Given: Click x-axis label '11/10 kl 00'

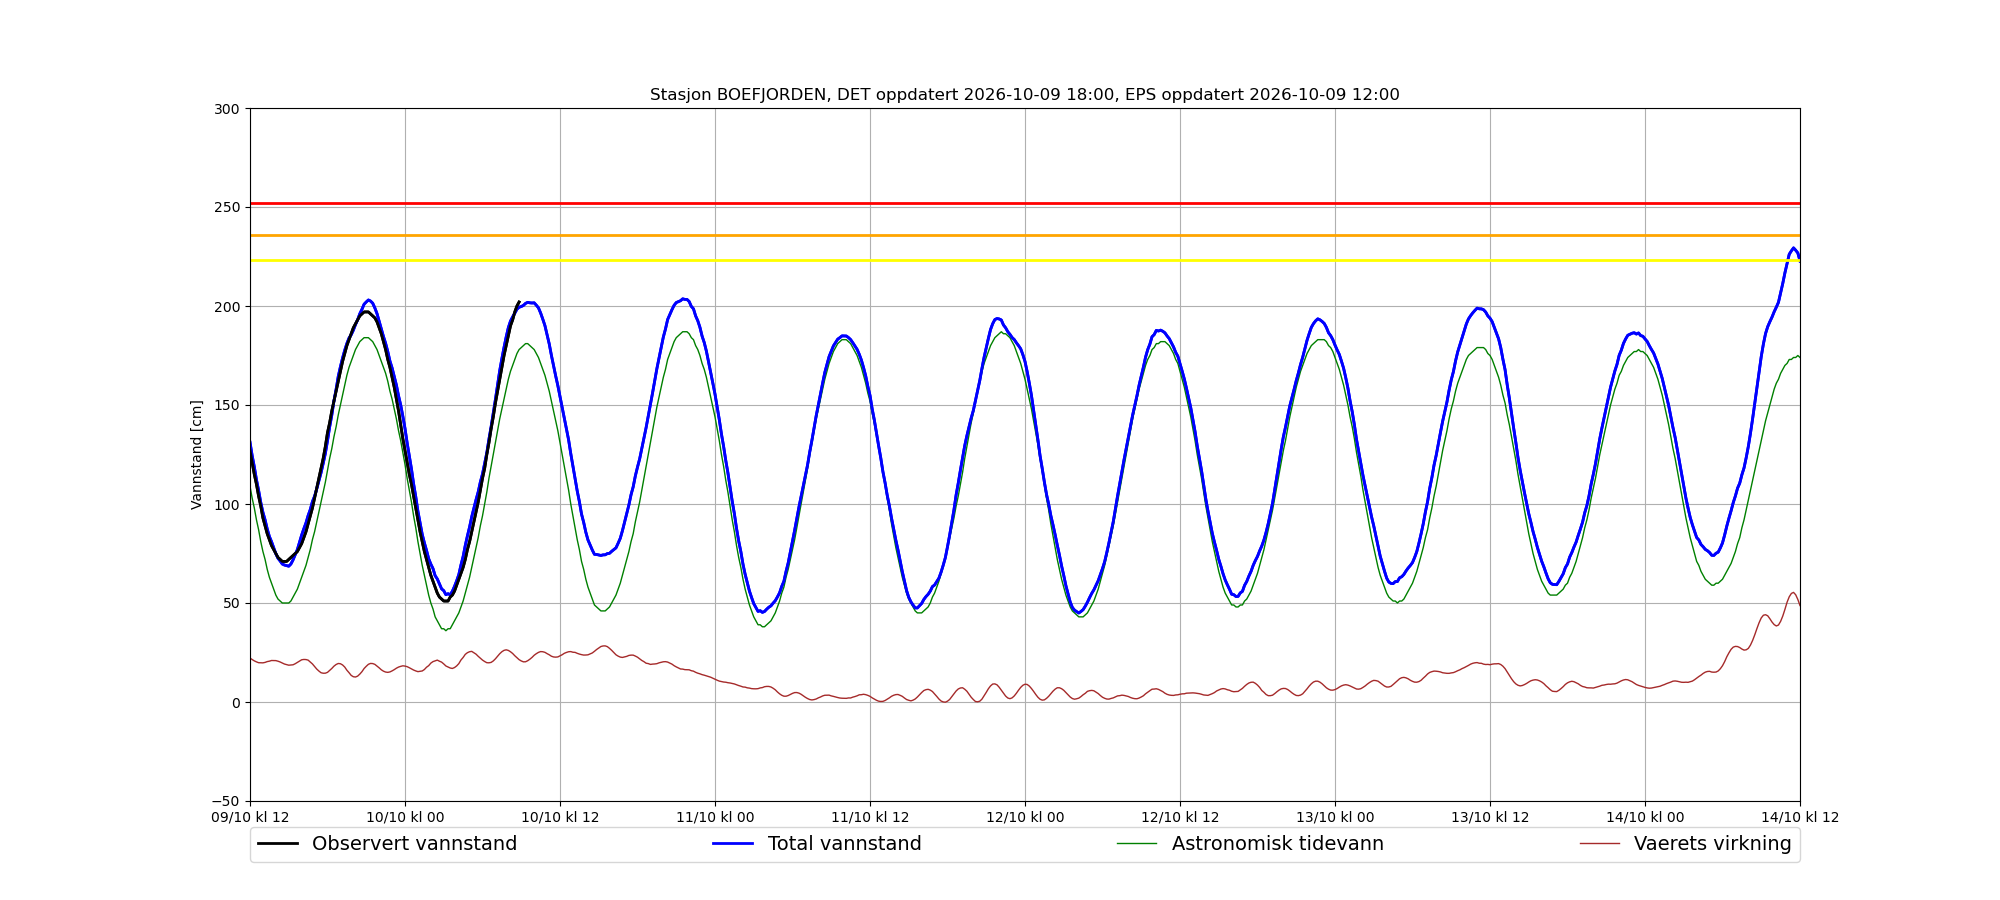Looking at the screenshot, I should point(715,818).
